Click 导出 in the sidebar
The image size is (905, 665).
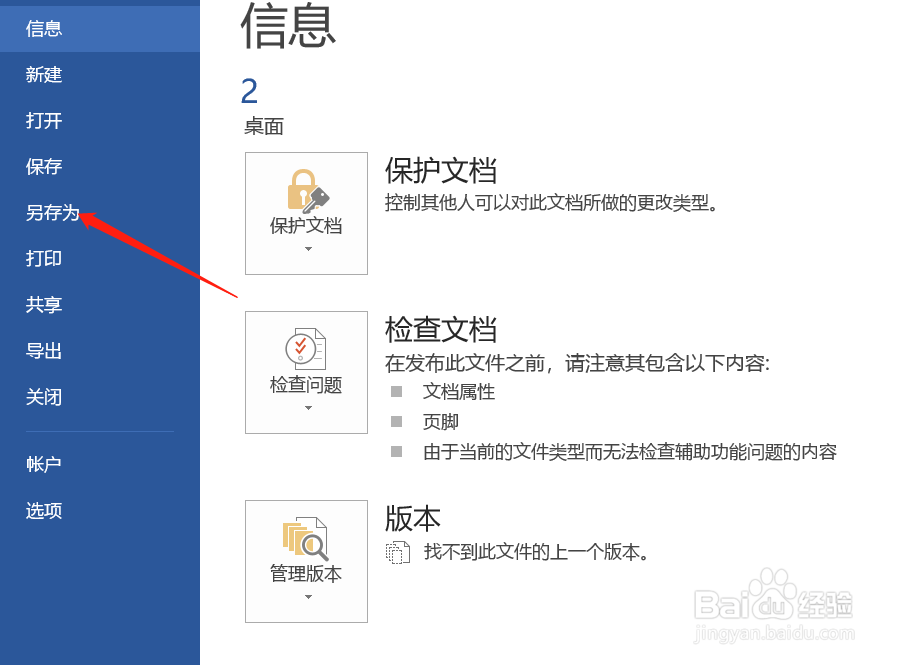pyautogui.click(x=43, y=351)
